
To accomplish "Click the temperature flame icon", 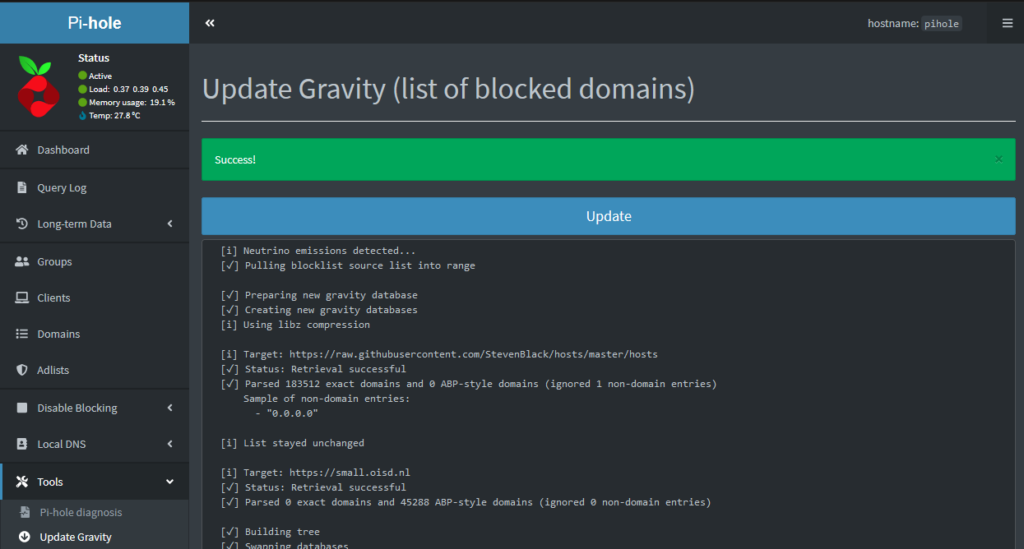I will click(x=82, y=116).
